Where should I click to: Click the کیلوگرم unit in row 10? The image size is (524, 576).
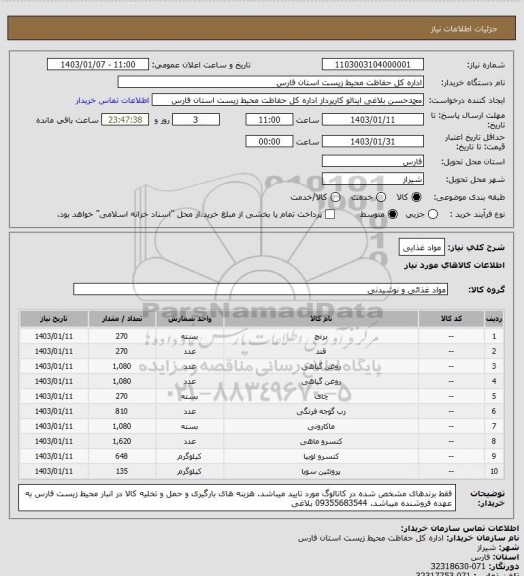[190, 472]
